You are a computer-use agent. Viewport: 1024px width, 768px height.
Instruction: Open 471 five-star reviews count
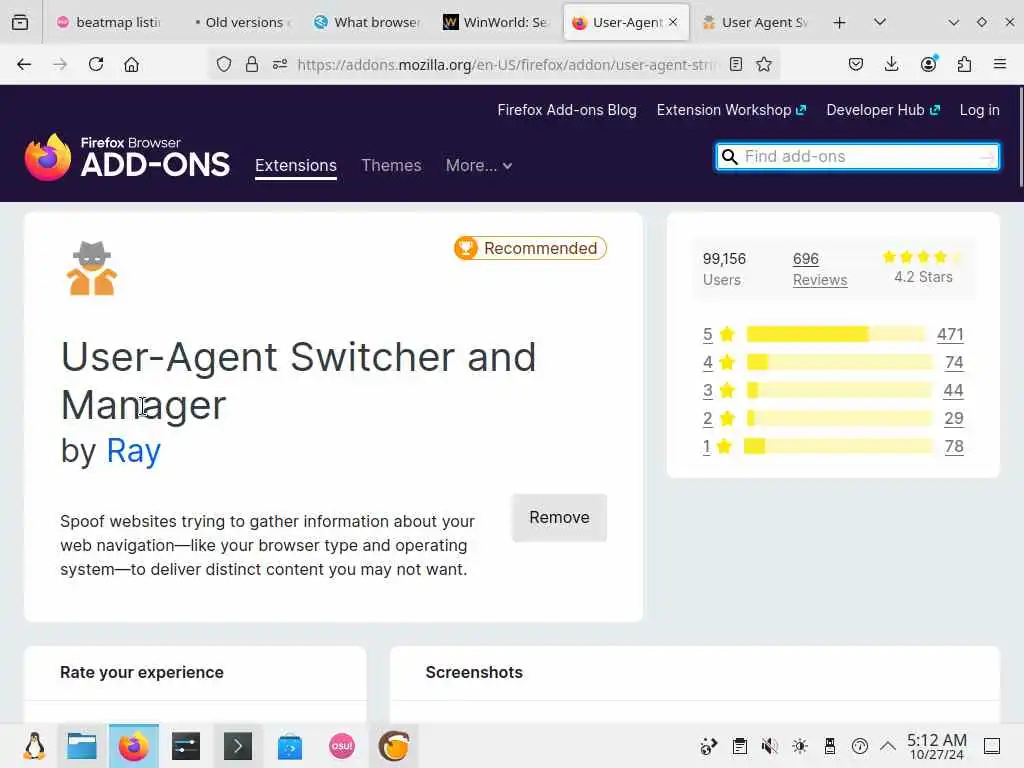point(950,334)
